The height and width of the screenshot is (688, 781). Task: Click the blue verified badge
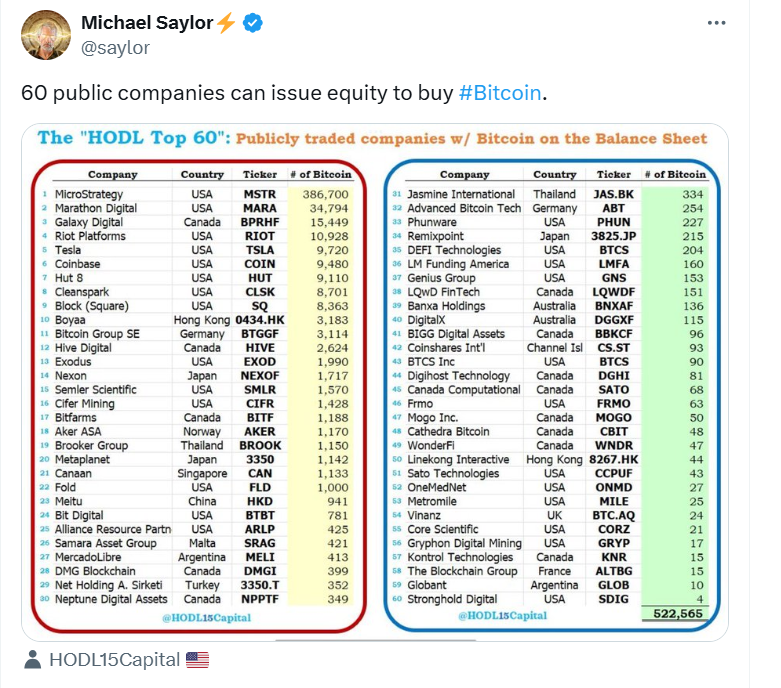pyautogui.click(x=253, y=23)
